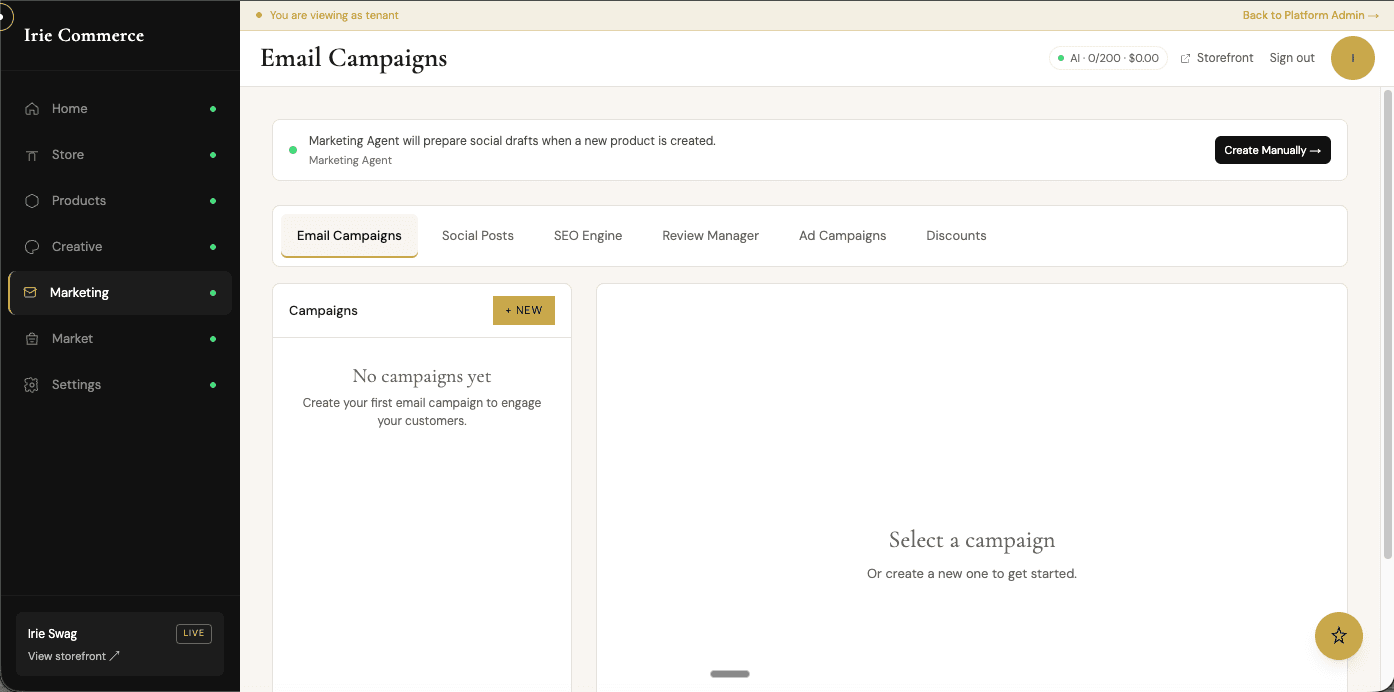Click the Settings gear icon

coord(32,385)
